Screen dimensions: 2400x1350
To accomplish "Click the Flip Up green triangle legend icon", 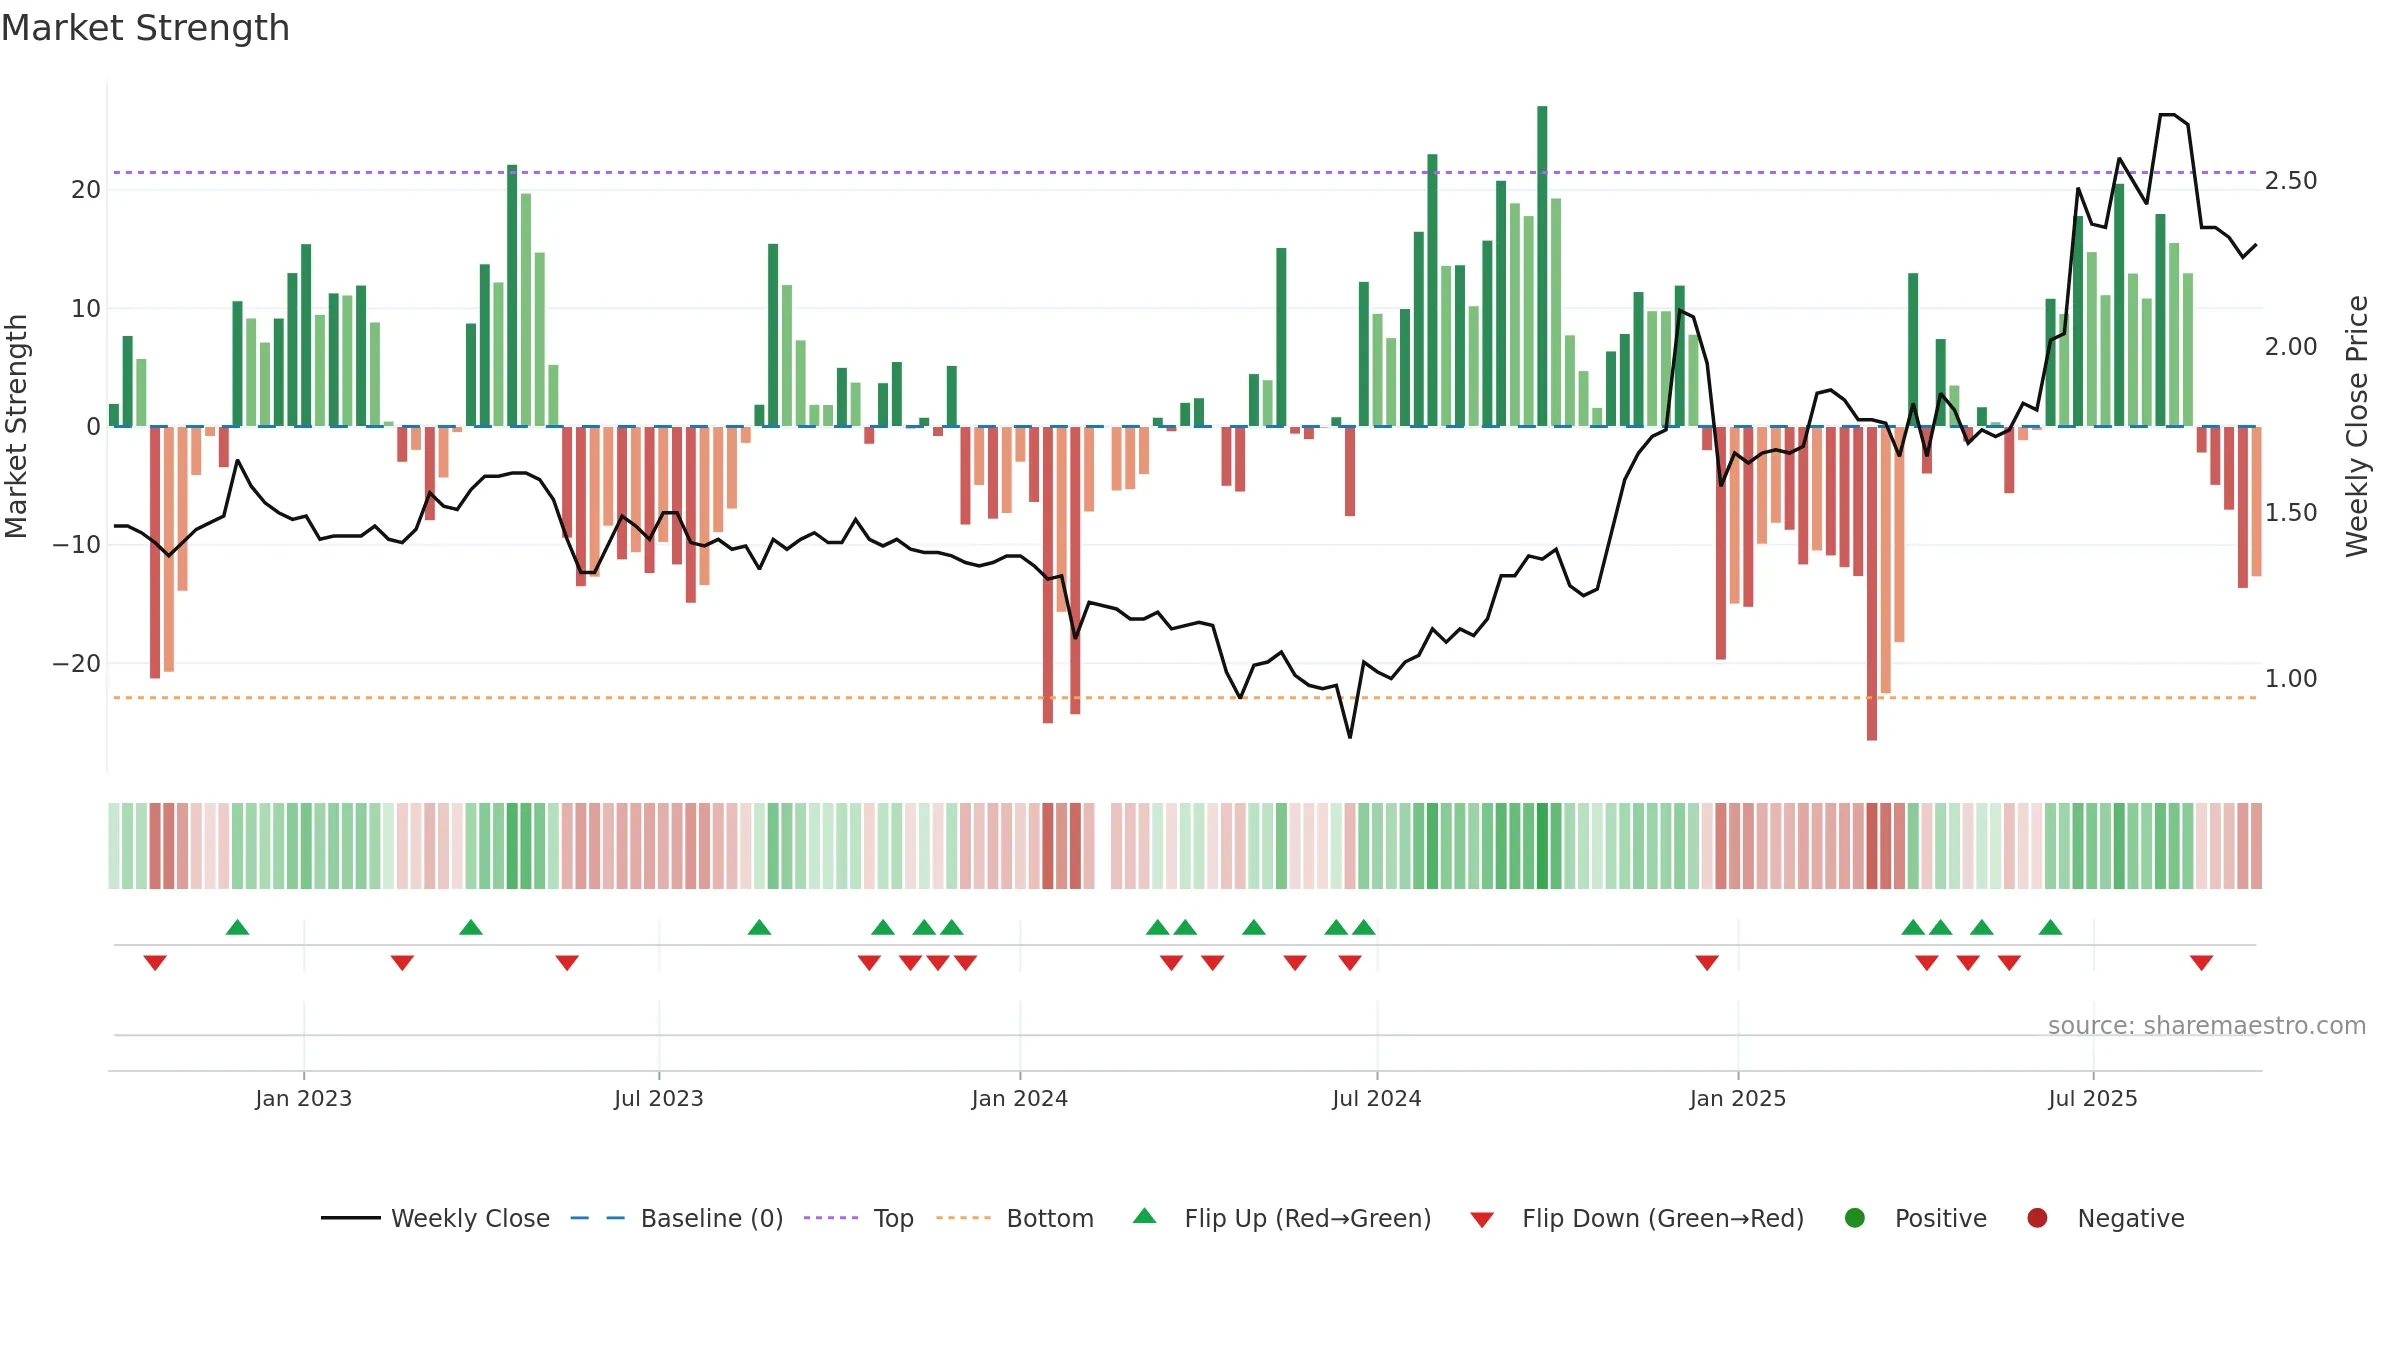I will [x=1145, y=1216].
